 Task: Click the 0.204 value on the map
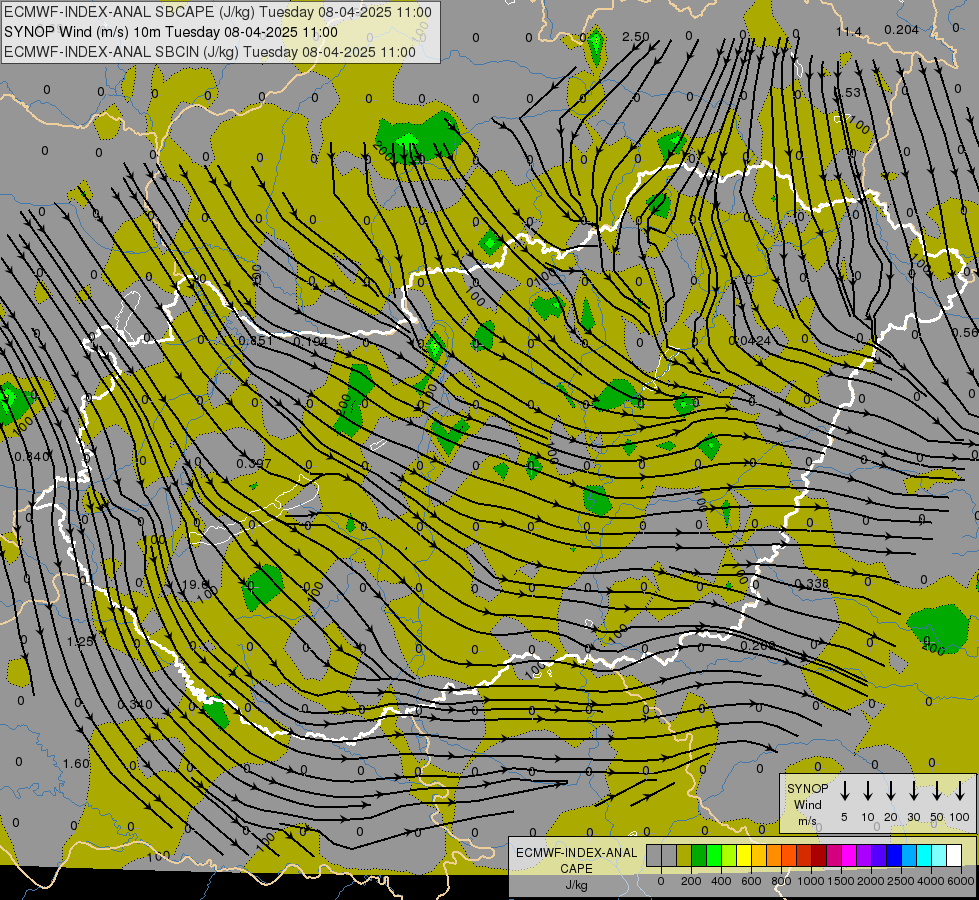[x=902, y=30]
